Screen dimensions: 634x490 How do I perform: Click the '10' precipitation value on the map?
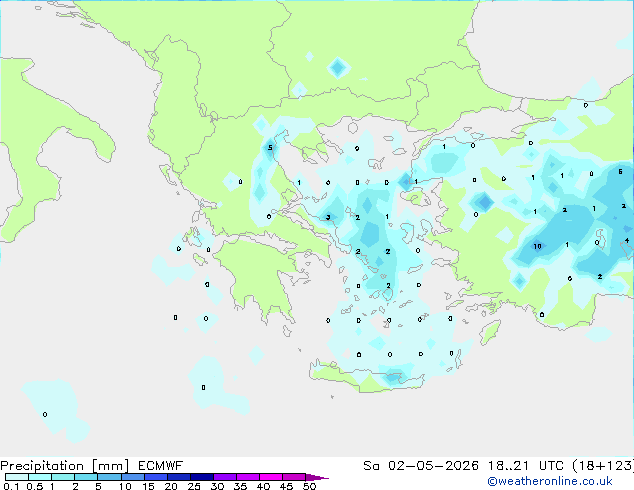(537, 246)
